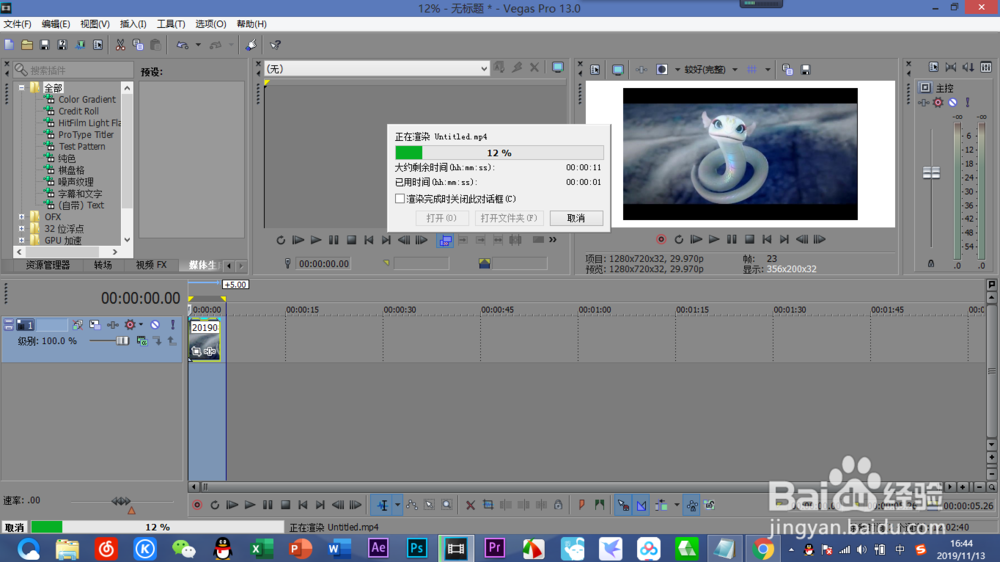Expand the OFX folder in plugin tree
This screenshot has height=562, width=1000.
coord(22,217)
